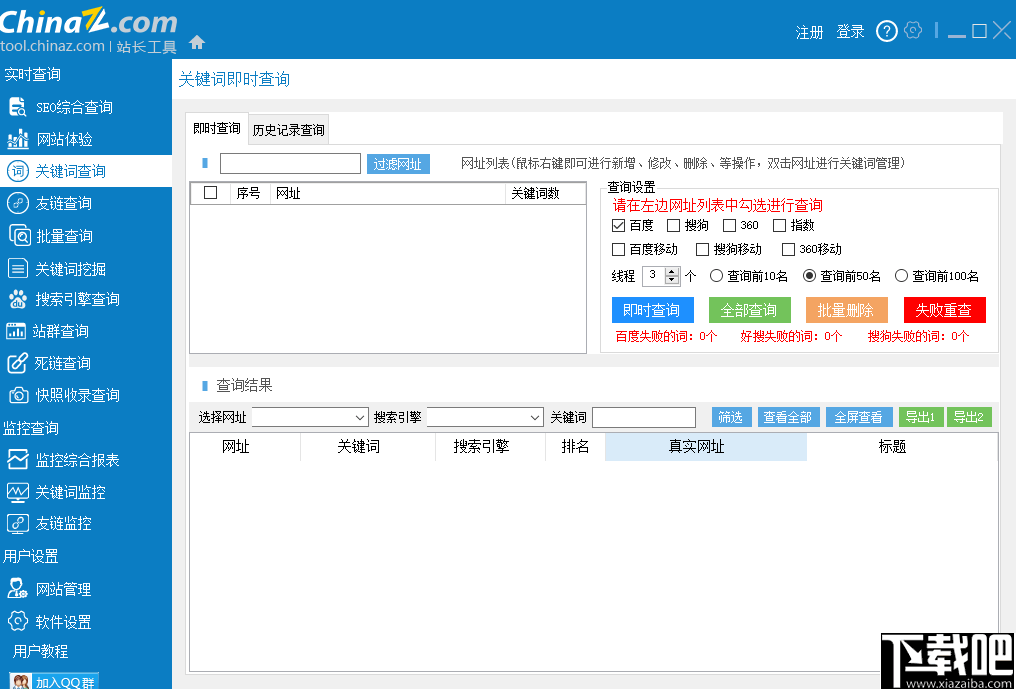Open the SEO综合查询 tool
The image size is (1016, 689).
[x=76, y=106]
